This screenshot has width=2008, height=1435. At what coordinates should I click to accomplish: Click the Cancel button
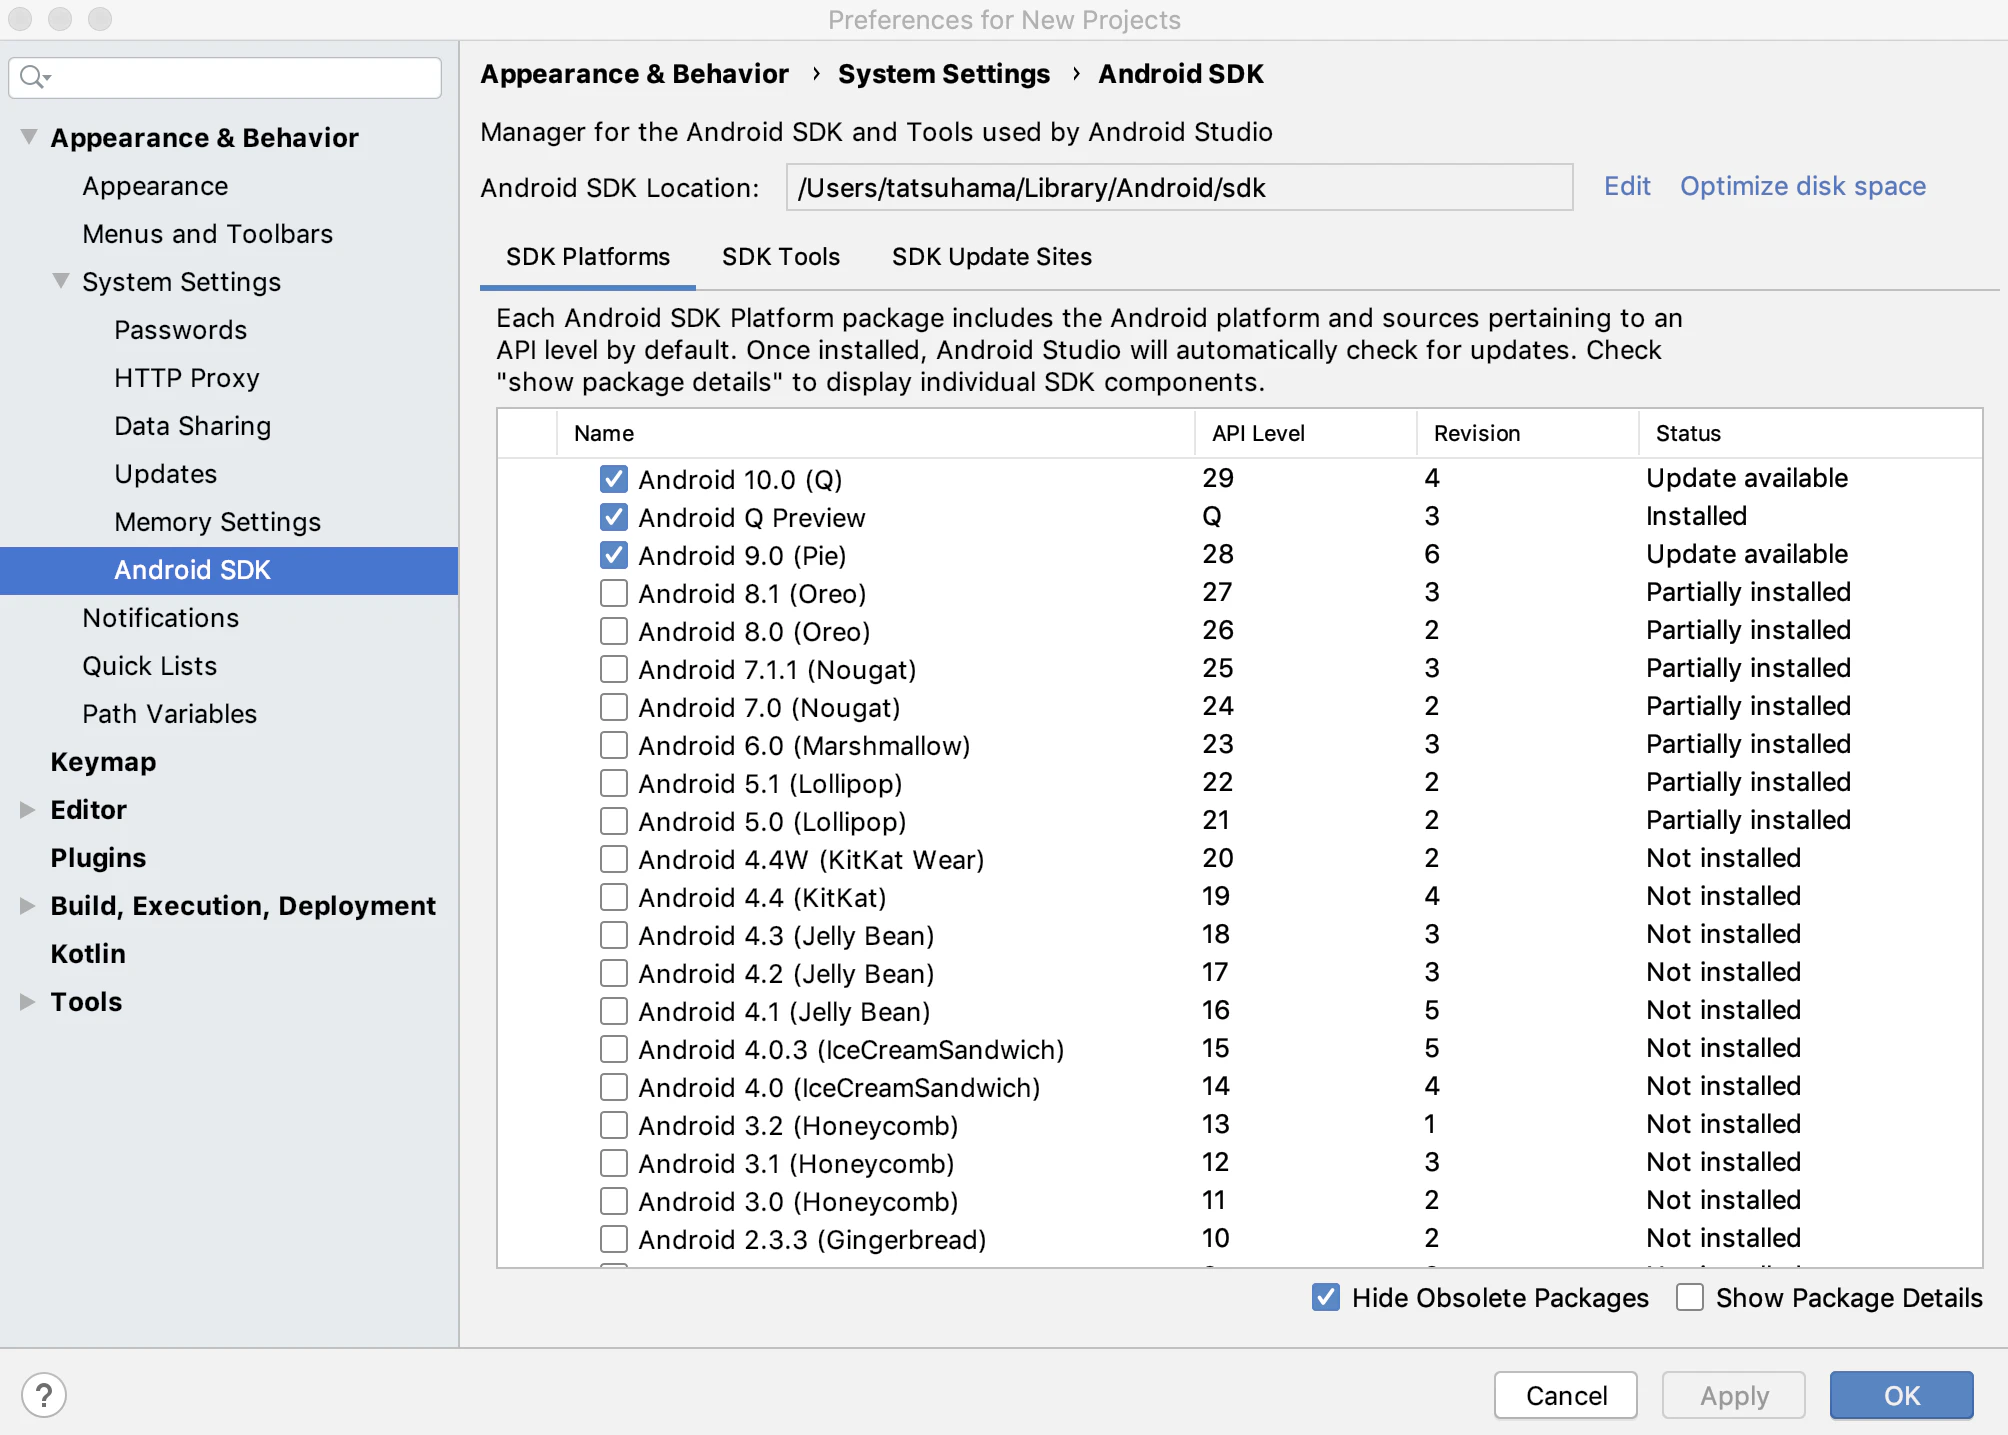click(x=1566, y=1395)
